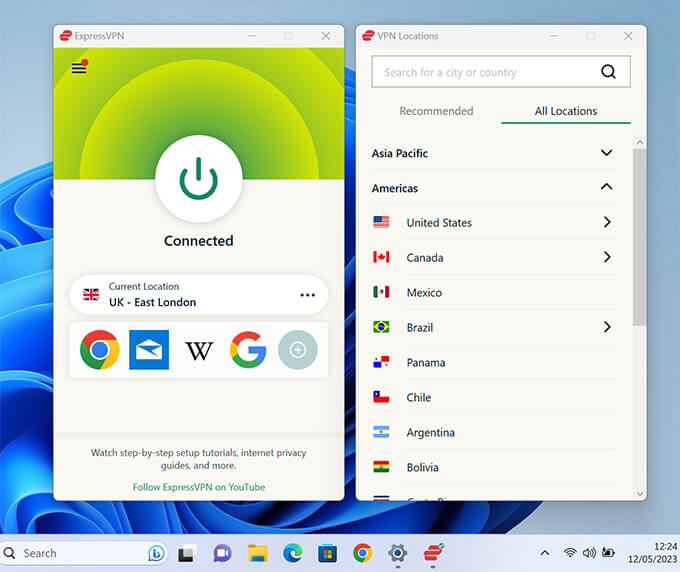Select Chile location
The image size is (680, 572).
coord(493,397)
